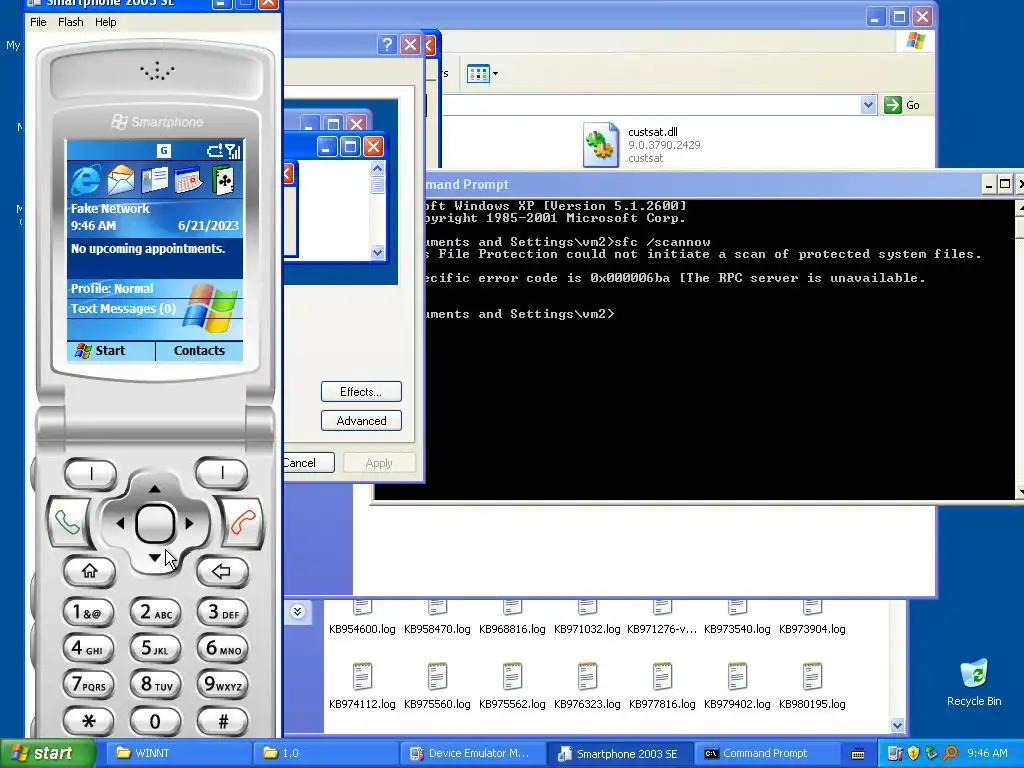This screenshot has height=768, width=1024.
Task: Click the d-pad up arrow
Action: (x=155, y=488)
